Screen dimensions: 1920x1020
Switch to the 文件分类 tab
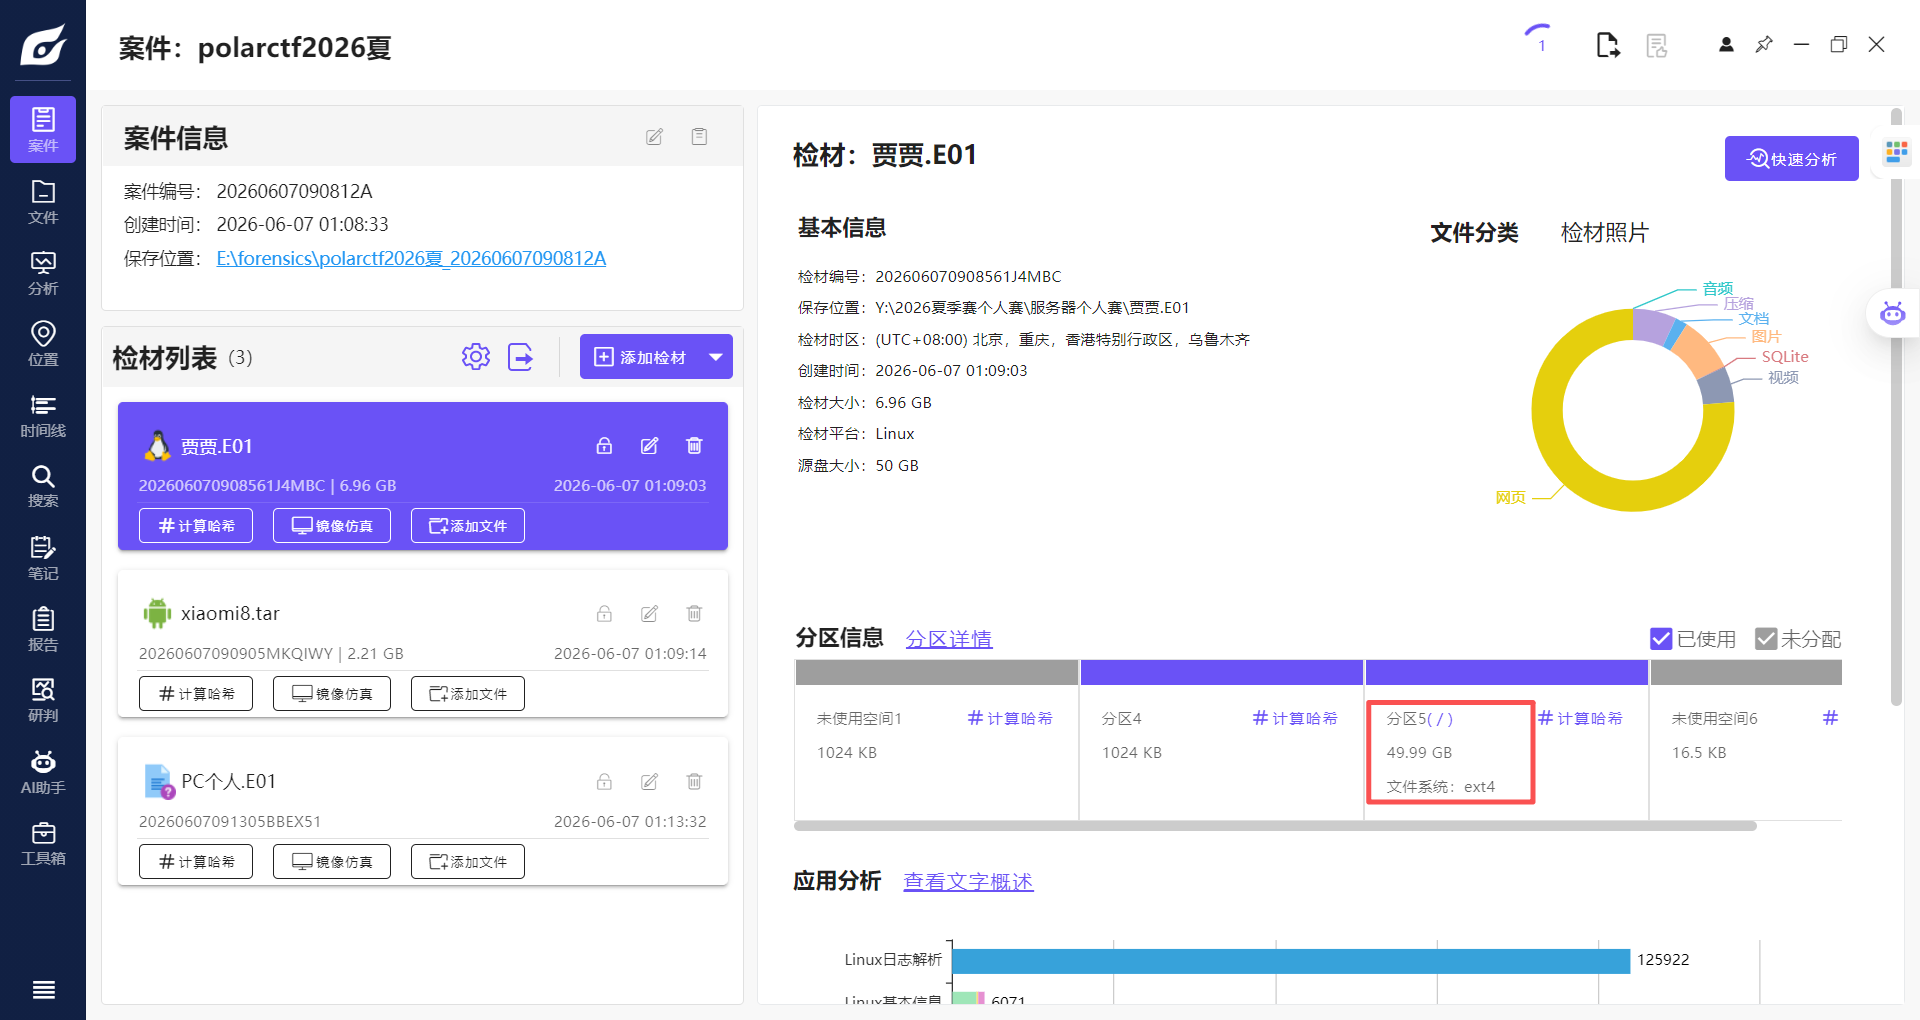(1474, 233)
